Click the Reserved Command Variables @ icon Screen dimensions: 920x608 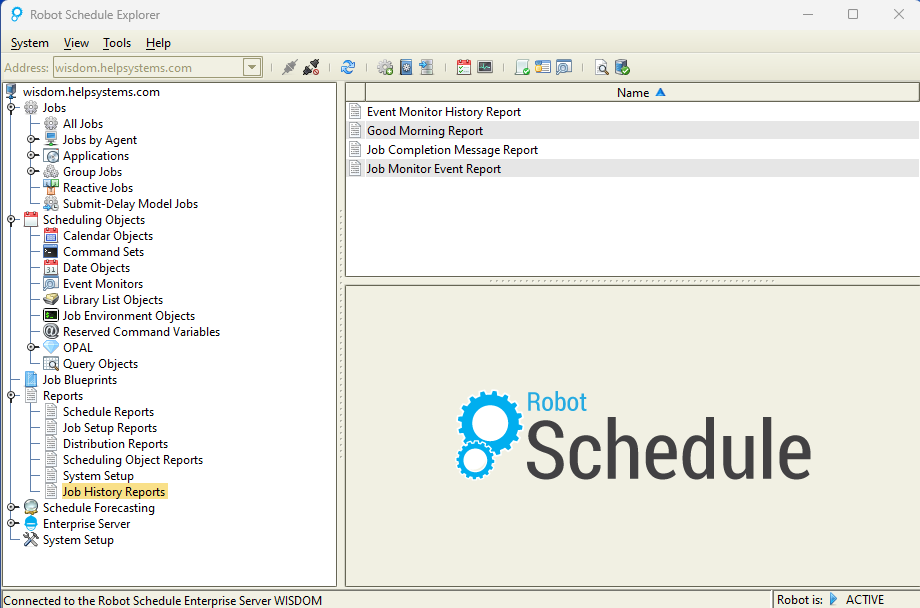51,332
